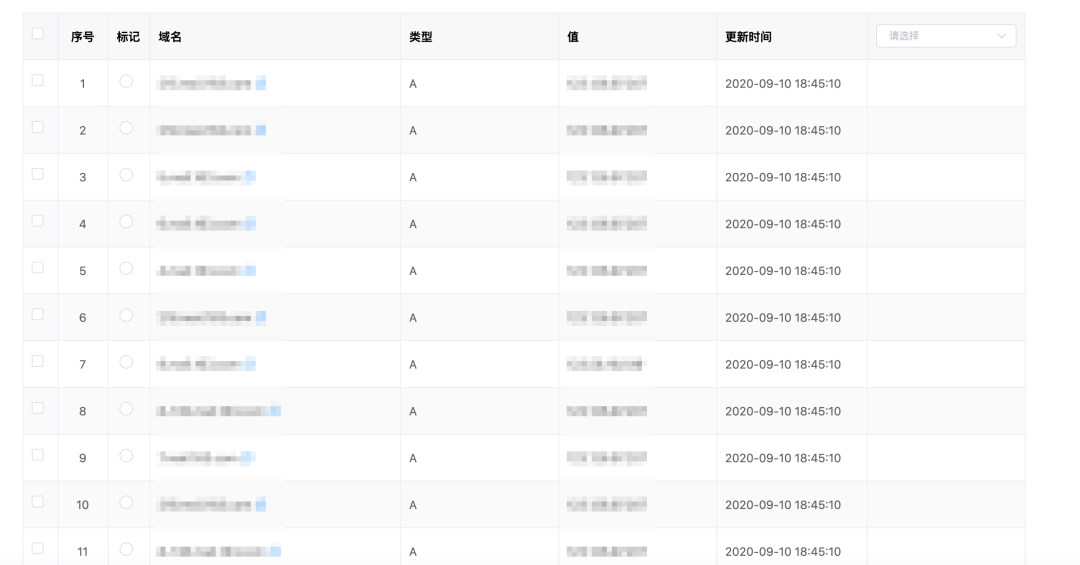Viewport: 1080px width, 565px height.
Task: Tick the select-all checkbox in table header
Action: click(38, 34)
